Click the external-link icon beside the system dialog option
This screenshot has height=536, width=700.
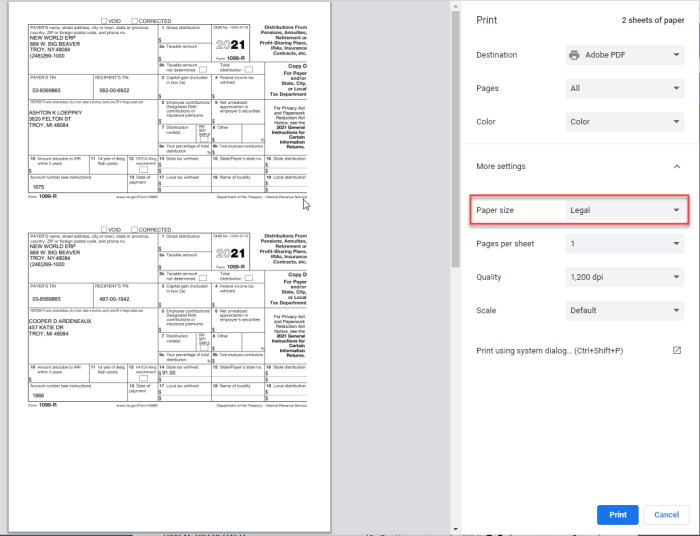coord(677,351)
